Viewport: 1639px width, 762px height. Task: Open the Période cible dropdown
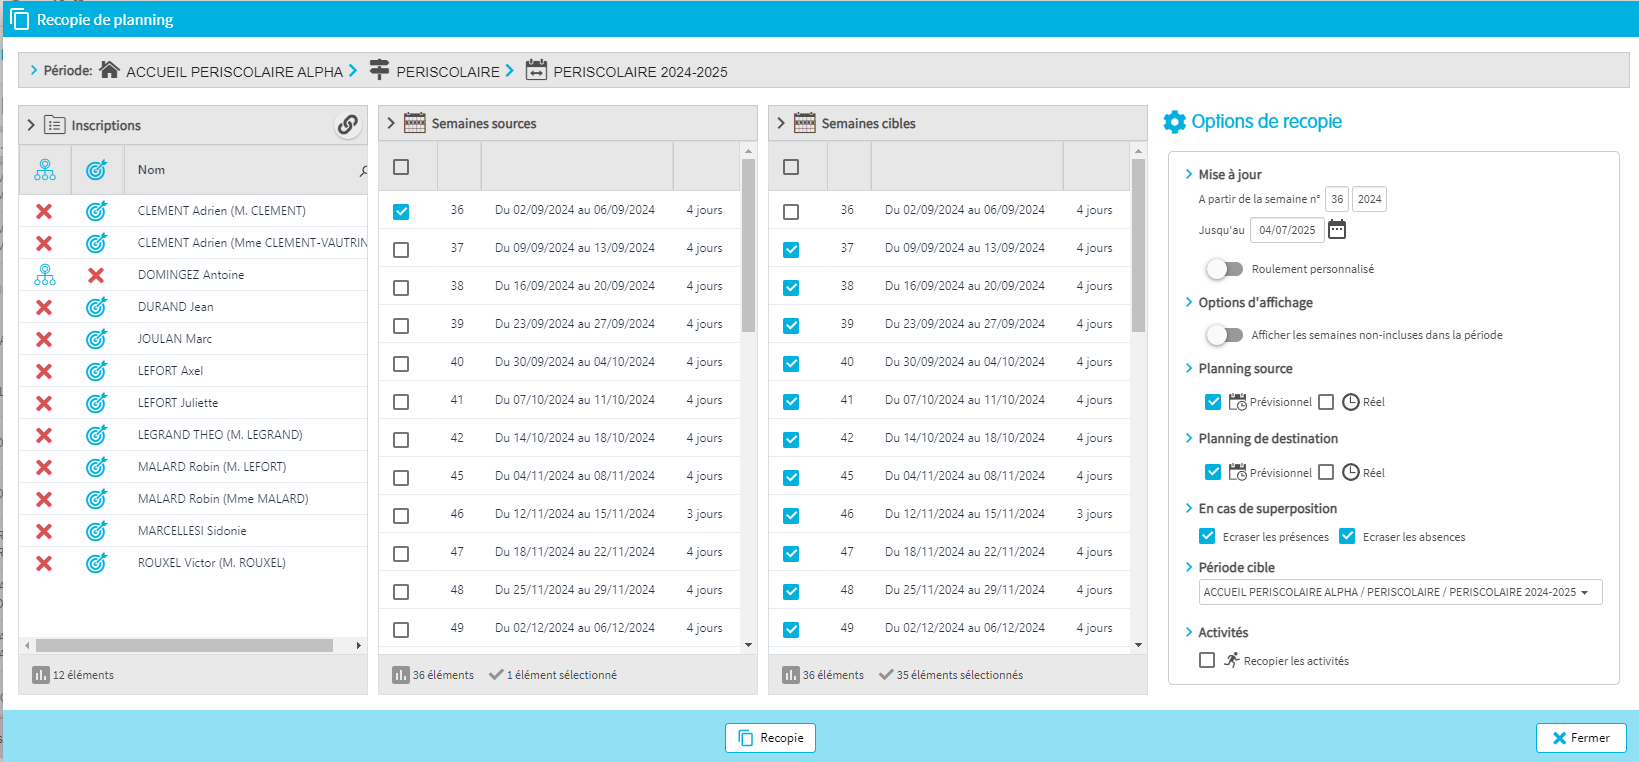[x=1400, y=592]
